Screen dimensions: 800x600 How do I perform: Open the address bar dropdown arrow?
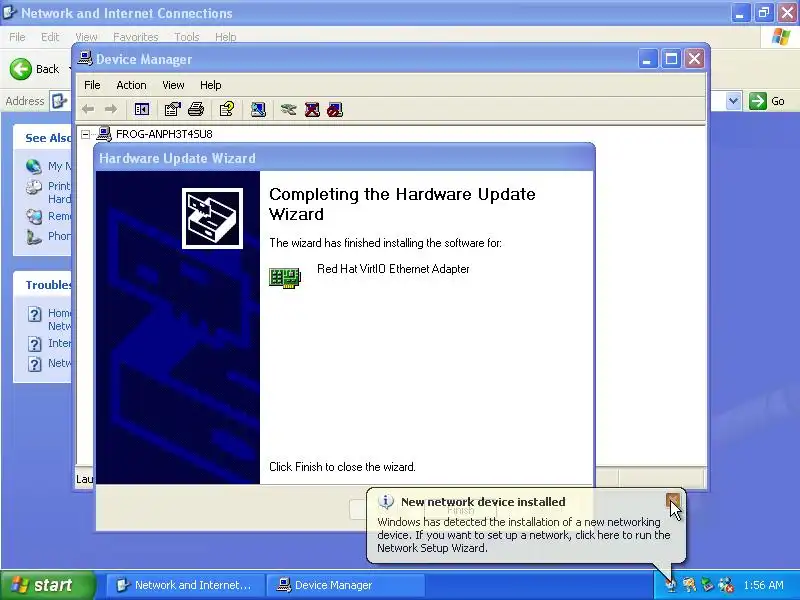[x=733, y=101]
